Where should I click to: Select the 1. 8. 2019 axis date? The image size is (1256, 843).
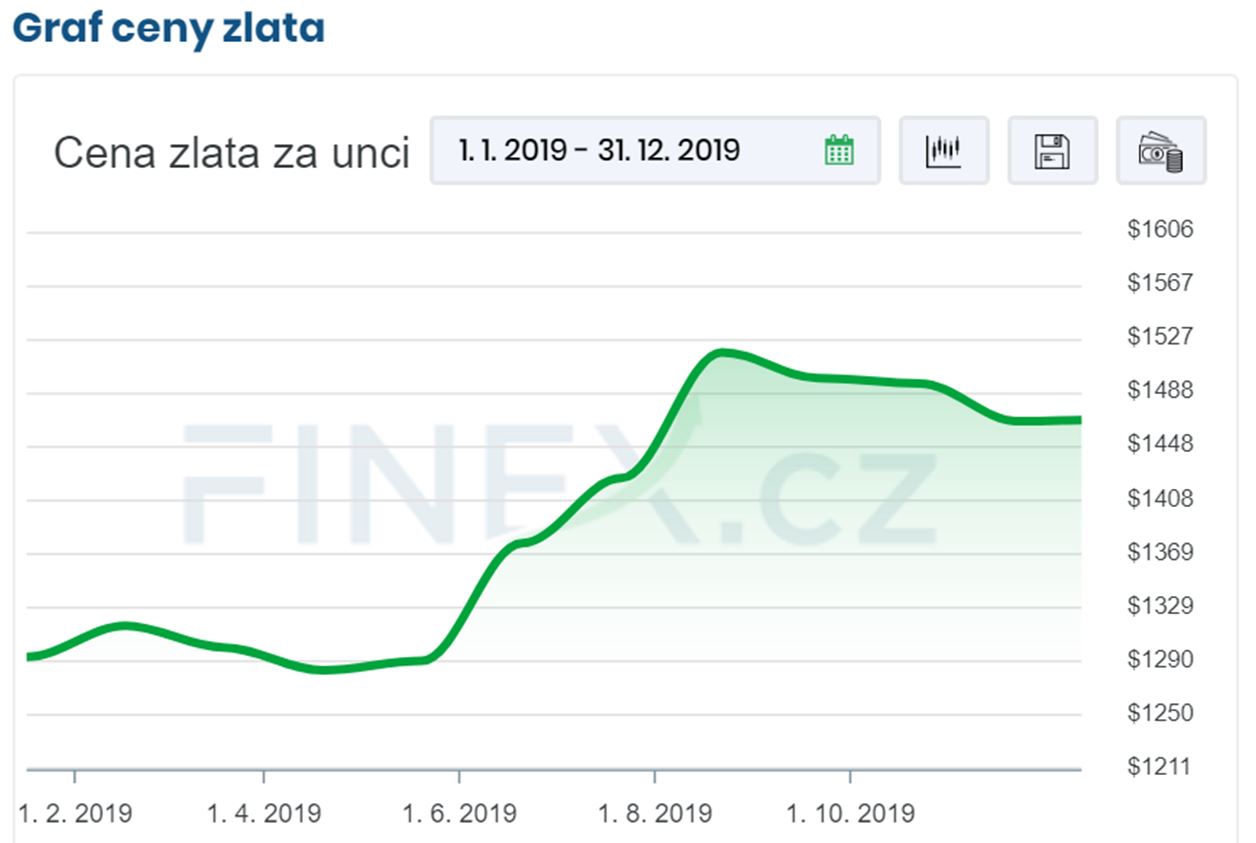pos(655,813)
